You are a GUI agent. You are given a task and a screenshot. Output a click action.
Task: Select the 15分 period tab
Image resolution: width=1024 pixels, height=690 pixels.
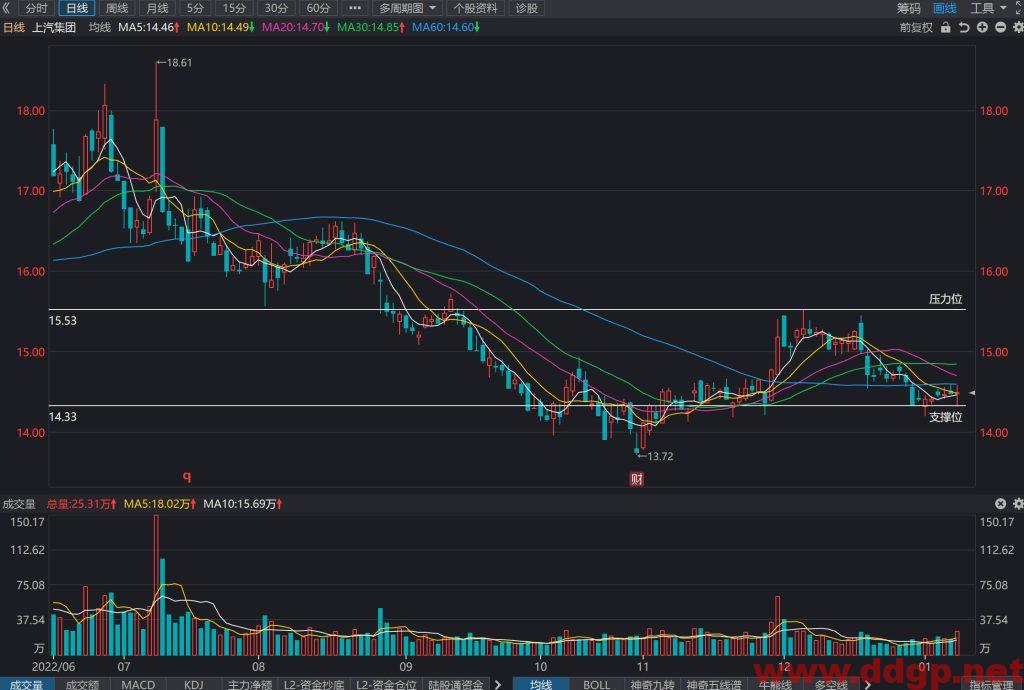click(x=234, y=8)
